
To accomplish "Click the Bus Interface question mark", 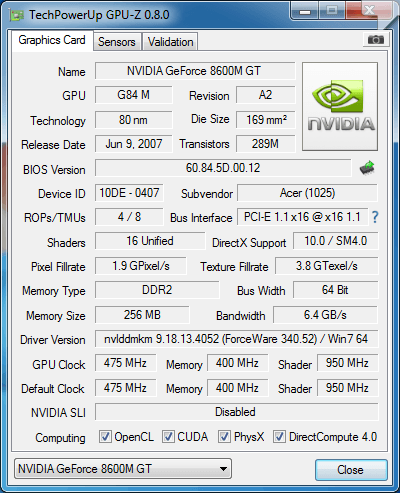I will [x=375, y=217].
